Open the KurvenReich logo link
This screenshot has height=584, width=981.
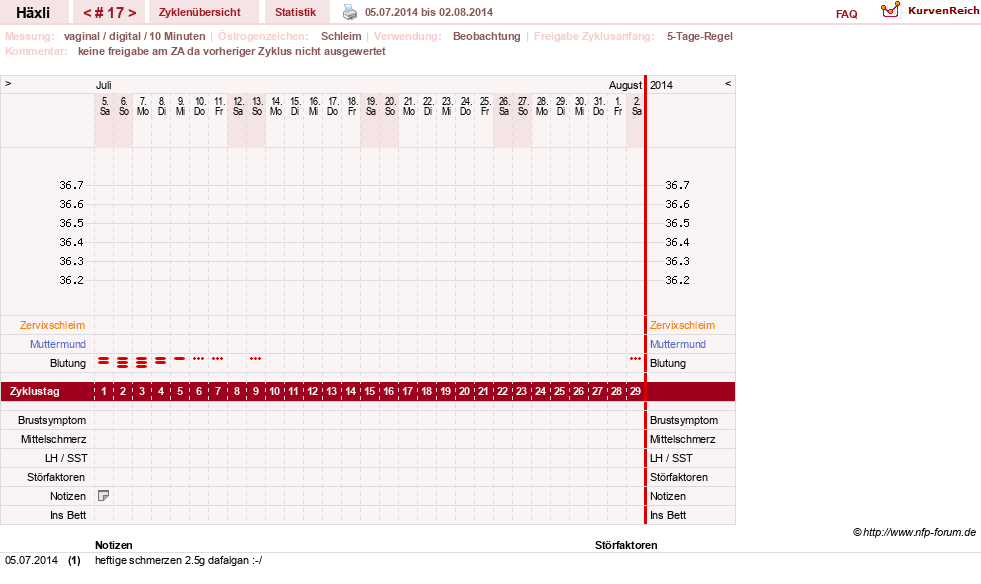click(930, 11)
